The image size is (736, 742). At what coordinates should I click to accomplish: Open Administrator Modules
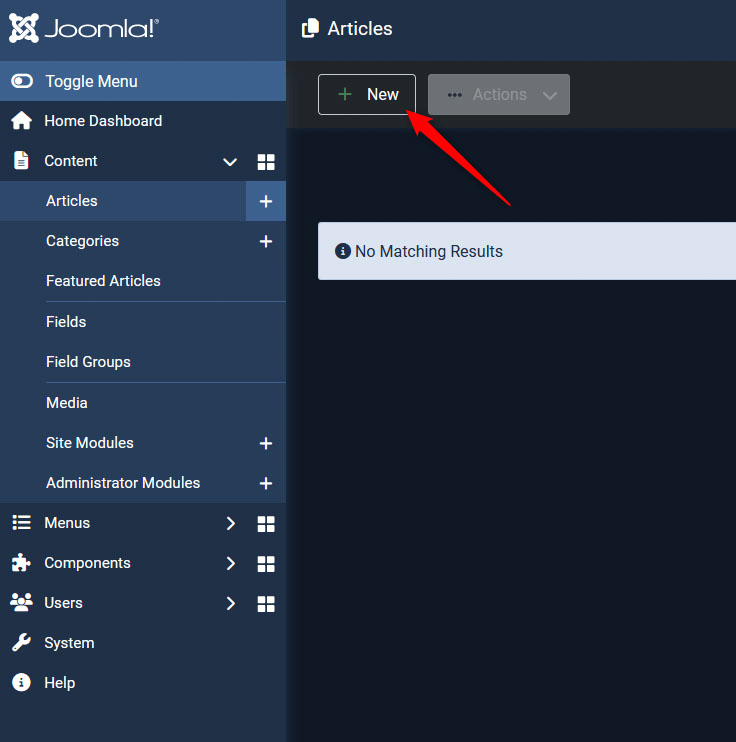[x=123, y=483]
